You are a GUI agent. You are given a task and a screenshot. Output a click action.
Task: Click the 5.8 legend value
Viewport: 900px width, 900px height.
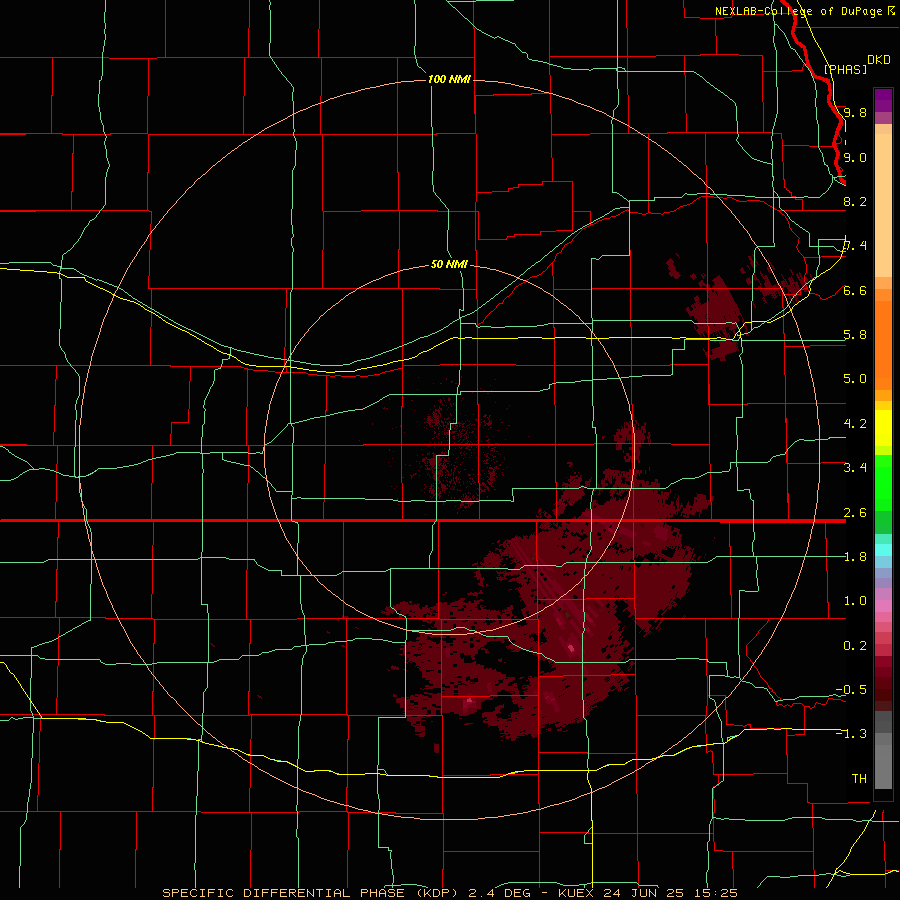click(855, 335)
